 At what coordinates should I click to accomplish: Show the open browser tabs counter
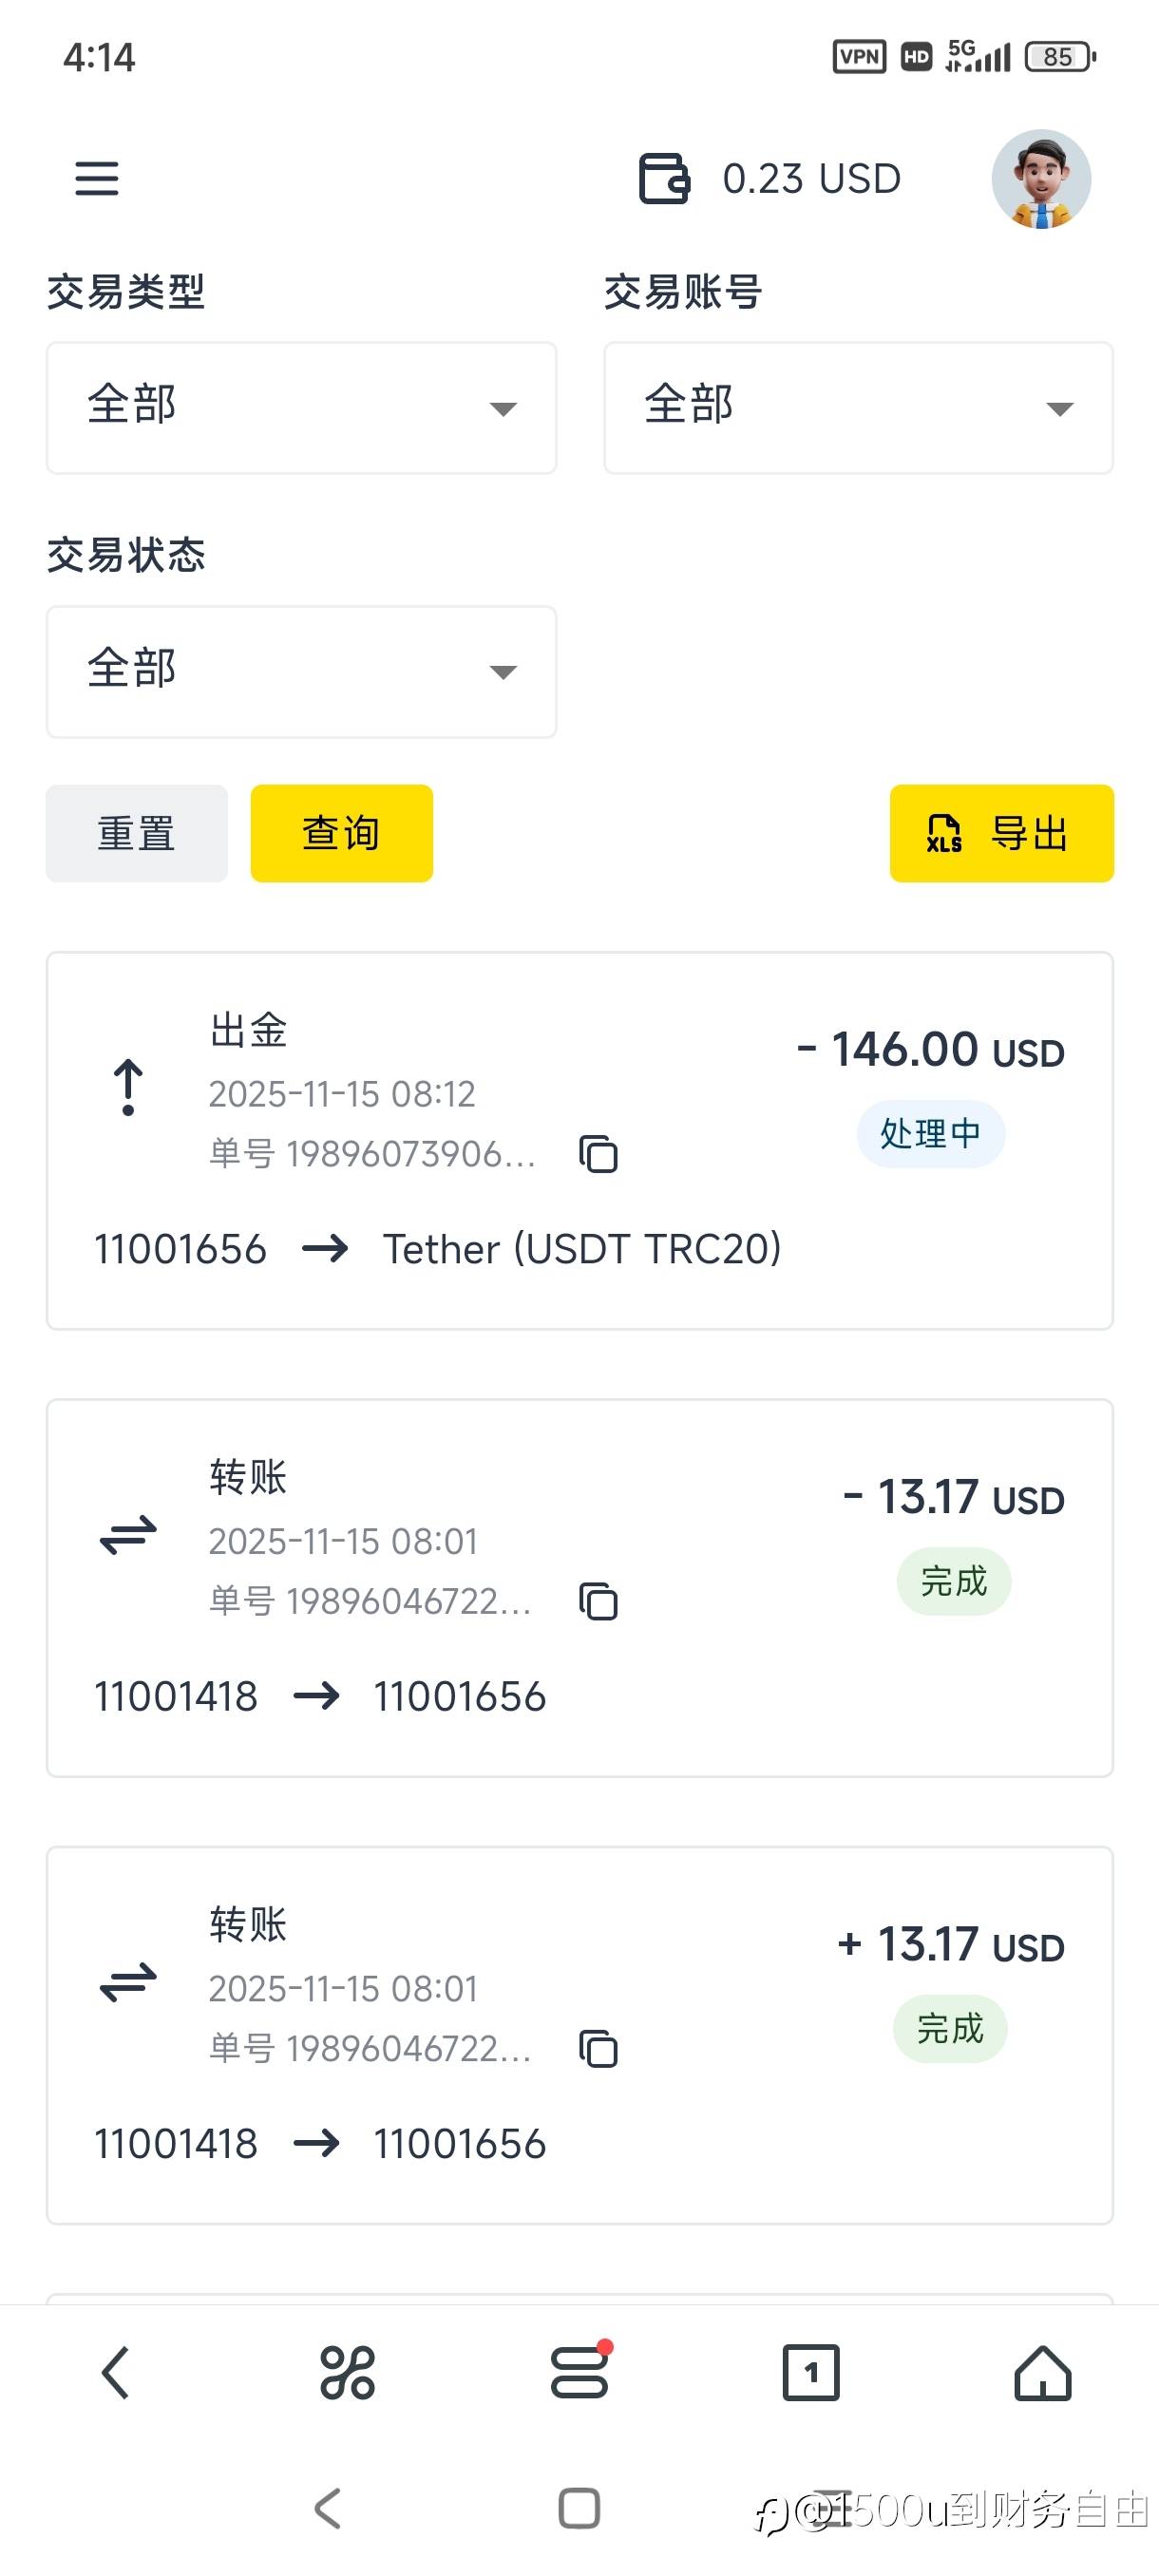(x=810, y=2372)
